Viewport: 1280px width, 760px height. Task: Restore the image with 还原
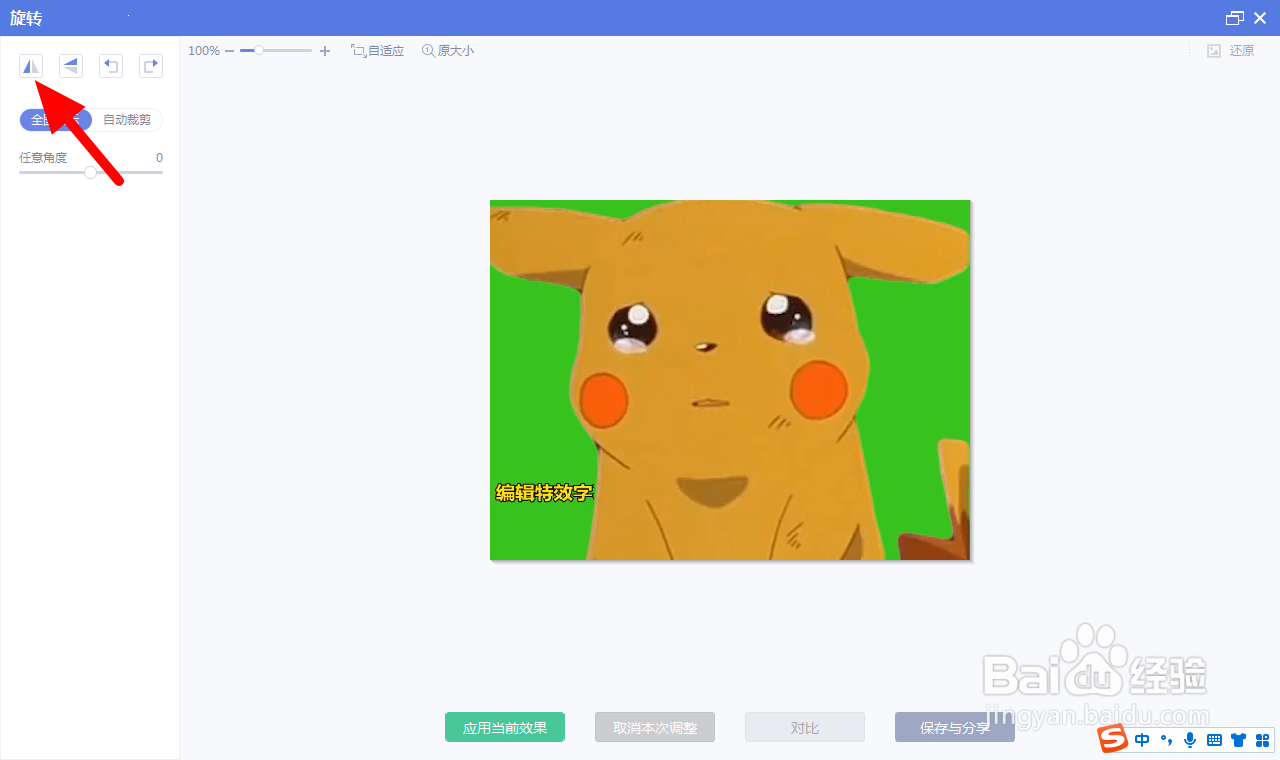[x=1231, y=50]
